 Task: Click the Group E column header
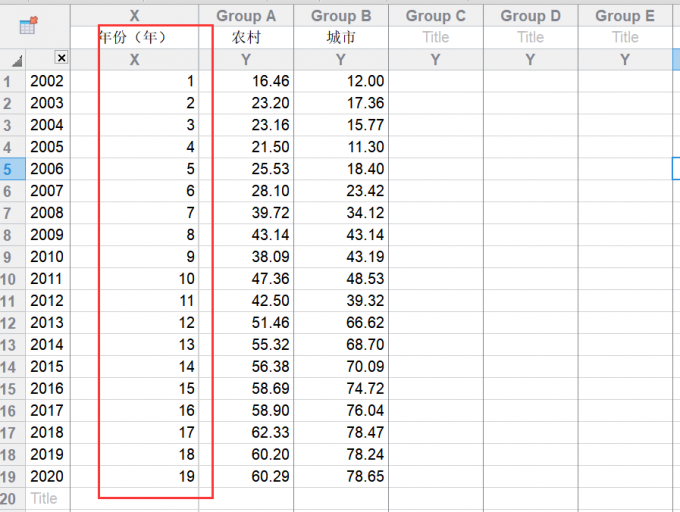coord(625,15)
